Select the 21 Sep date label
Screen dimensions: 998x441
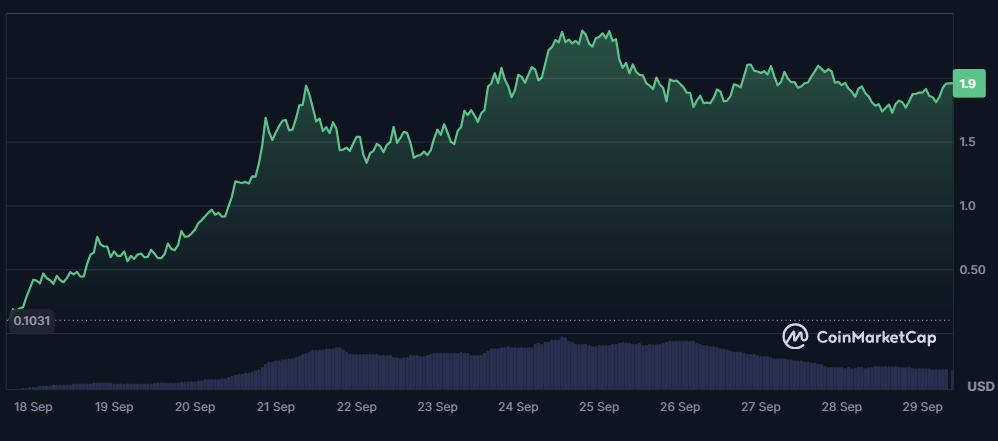point(275,407)
